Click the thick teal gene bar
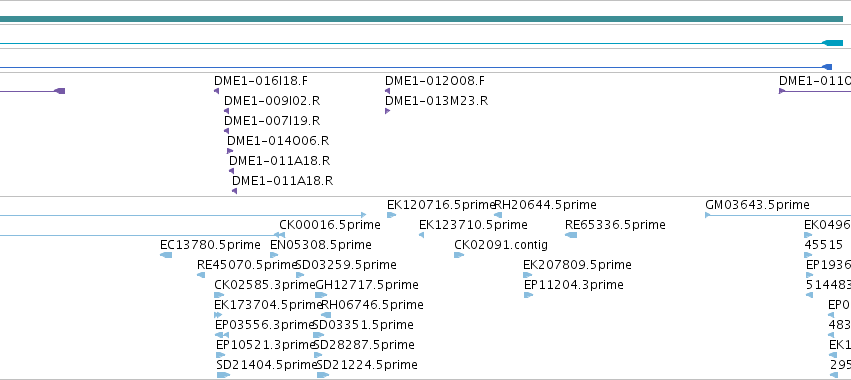Image resolution: width=851 pixels, height=380 pixels. click(x=421, y=19)
